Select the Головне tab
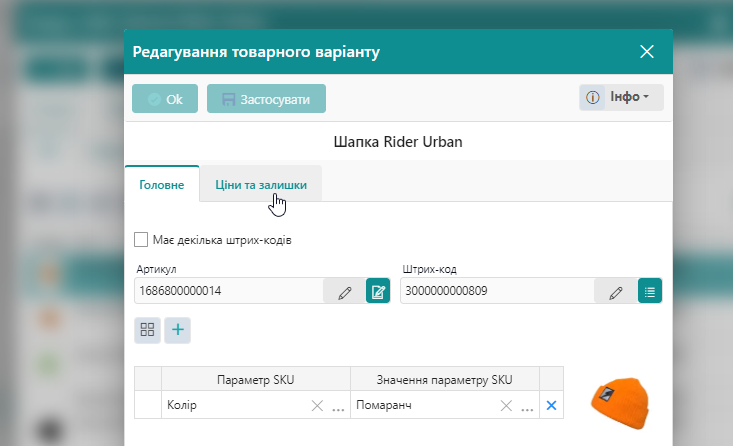 point(161,185)
